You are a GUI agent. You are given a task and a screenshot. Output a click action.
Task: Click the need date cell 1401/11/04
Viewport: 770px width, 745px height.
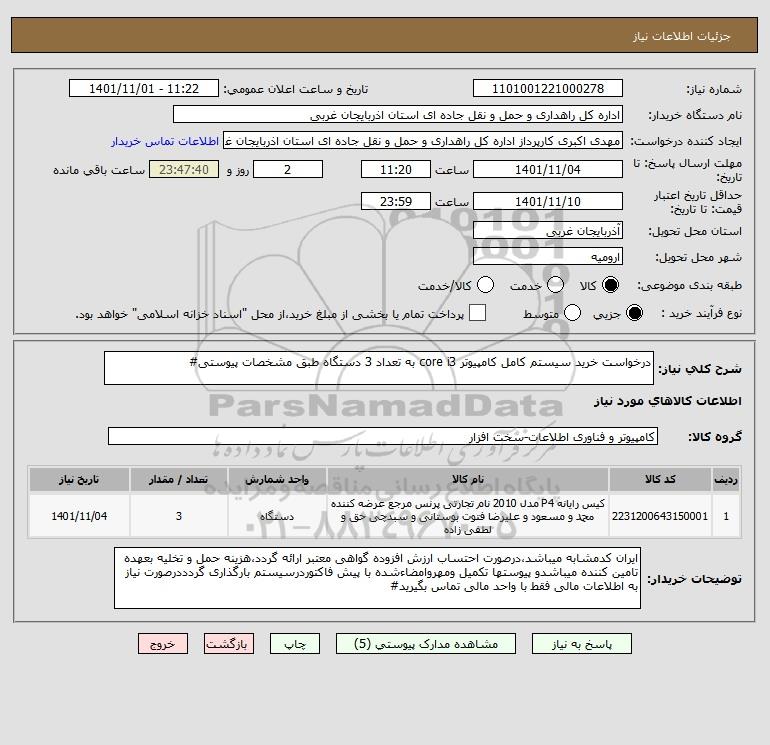(79, 516)
